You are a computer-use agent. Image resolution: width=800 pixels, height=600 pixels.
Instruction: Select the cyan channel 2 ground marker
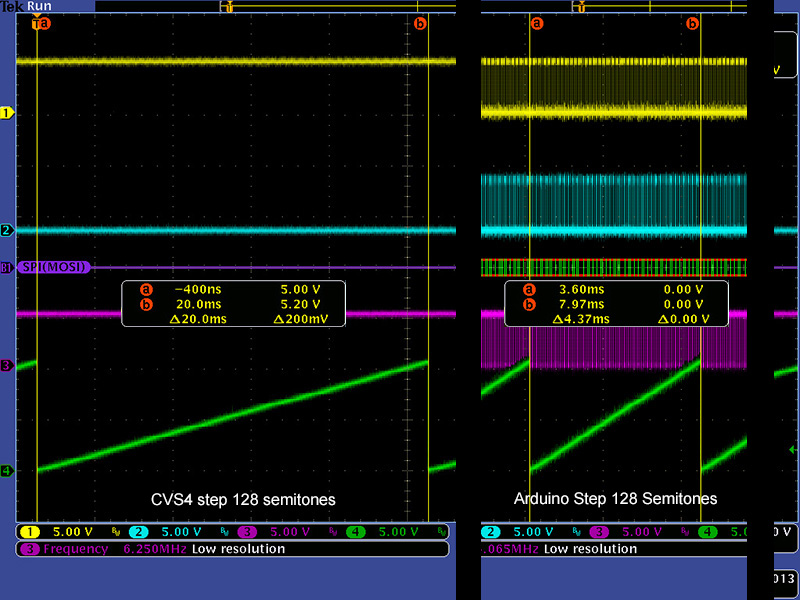point(6,231)
